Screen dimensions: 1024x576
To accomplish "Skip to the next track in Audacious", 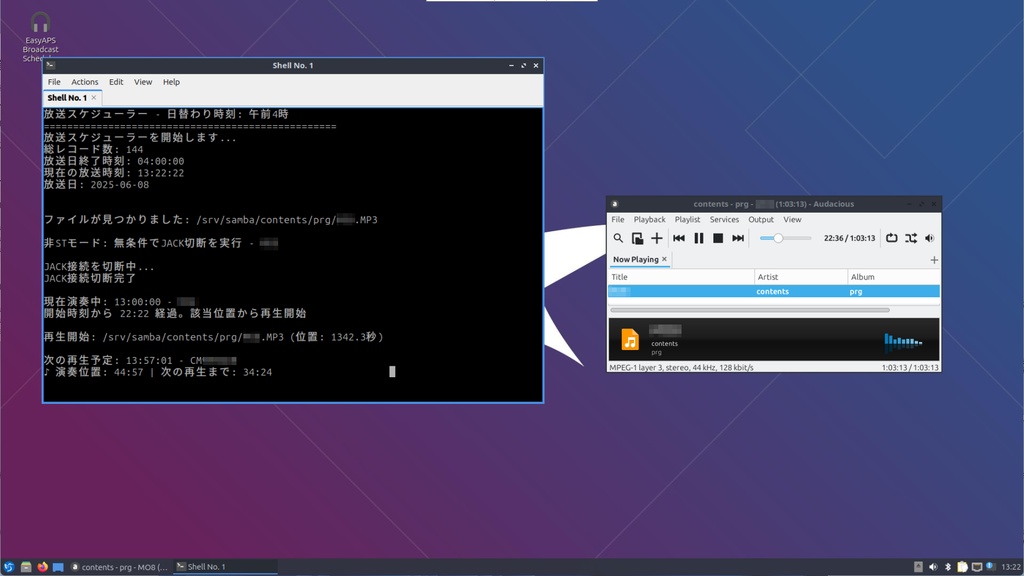I will point(737,238).
